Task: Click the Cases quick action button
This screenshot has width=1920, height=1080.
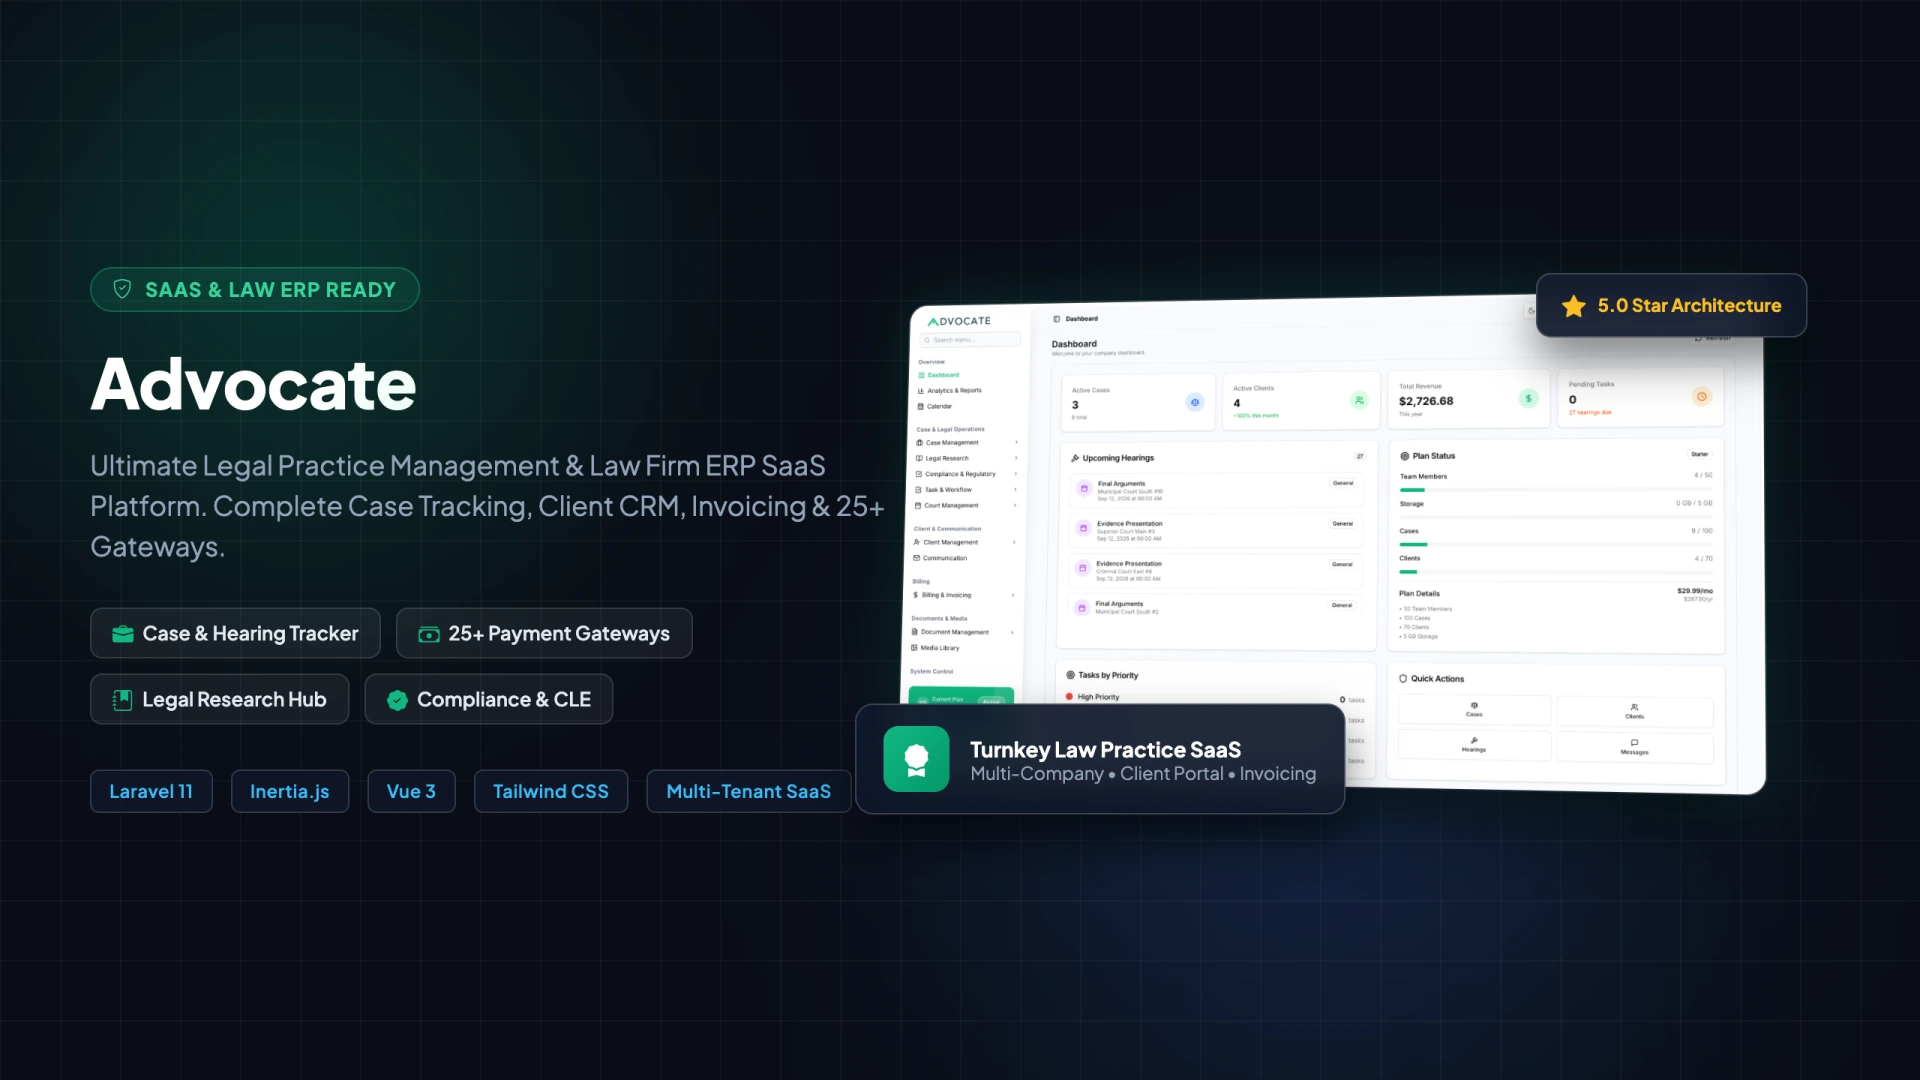Action: (1474, 710)
